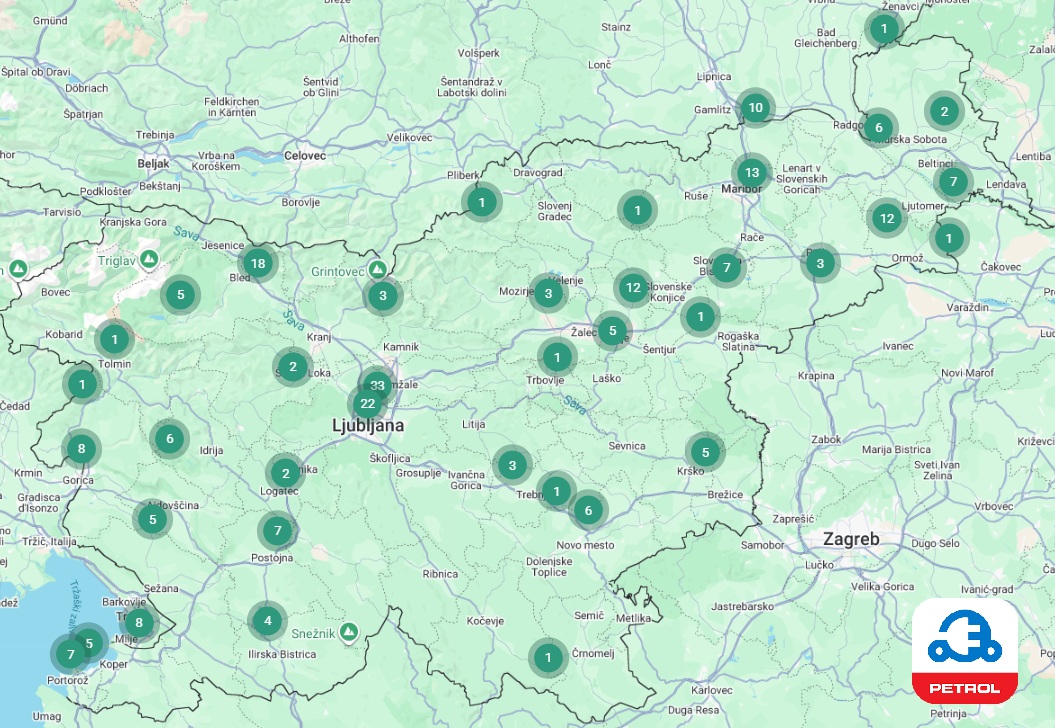Click the Zagreb city label
Image resolution: width=1055 pixels, height=728 pixels.
pos(851,539)
